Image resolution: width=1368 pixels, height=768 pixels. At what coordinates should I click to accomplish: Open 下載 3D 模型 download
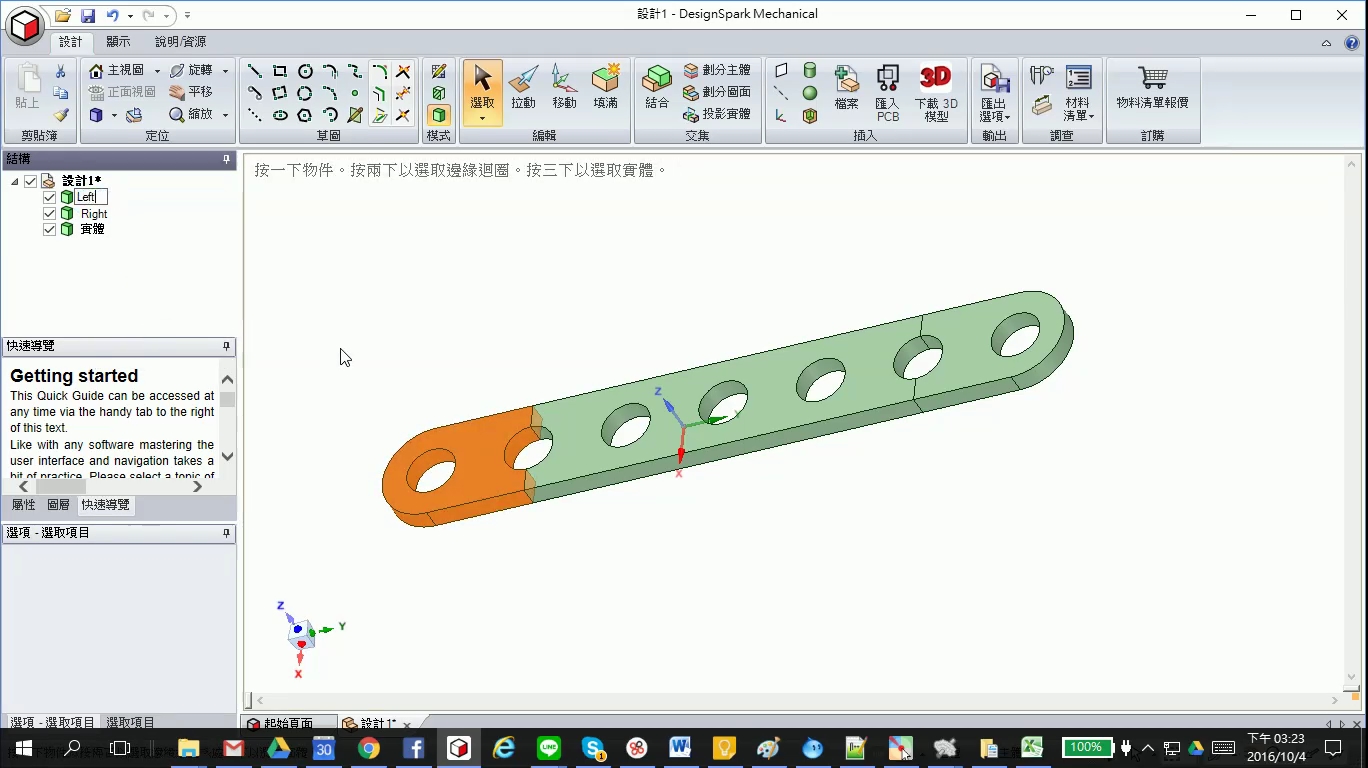point(936,93)
